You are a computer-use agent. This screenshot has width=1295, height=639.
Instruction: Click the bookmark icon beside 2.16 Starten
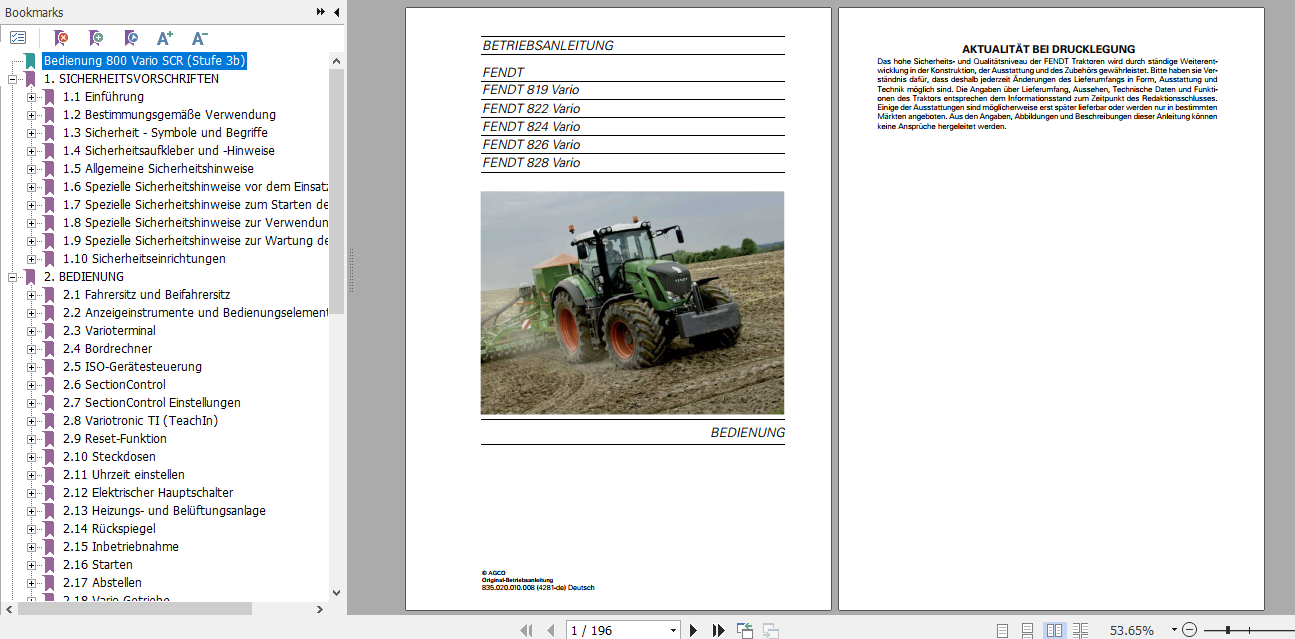coord(49,565)
